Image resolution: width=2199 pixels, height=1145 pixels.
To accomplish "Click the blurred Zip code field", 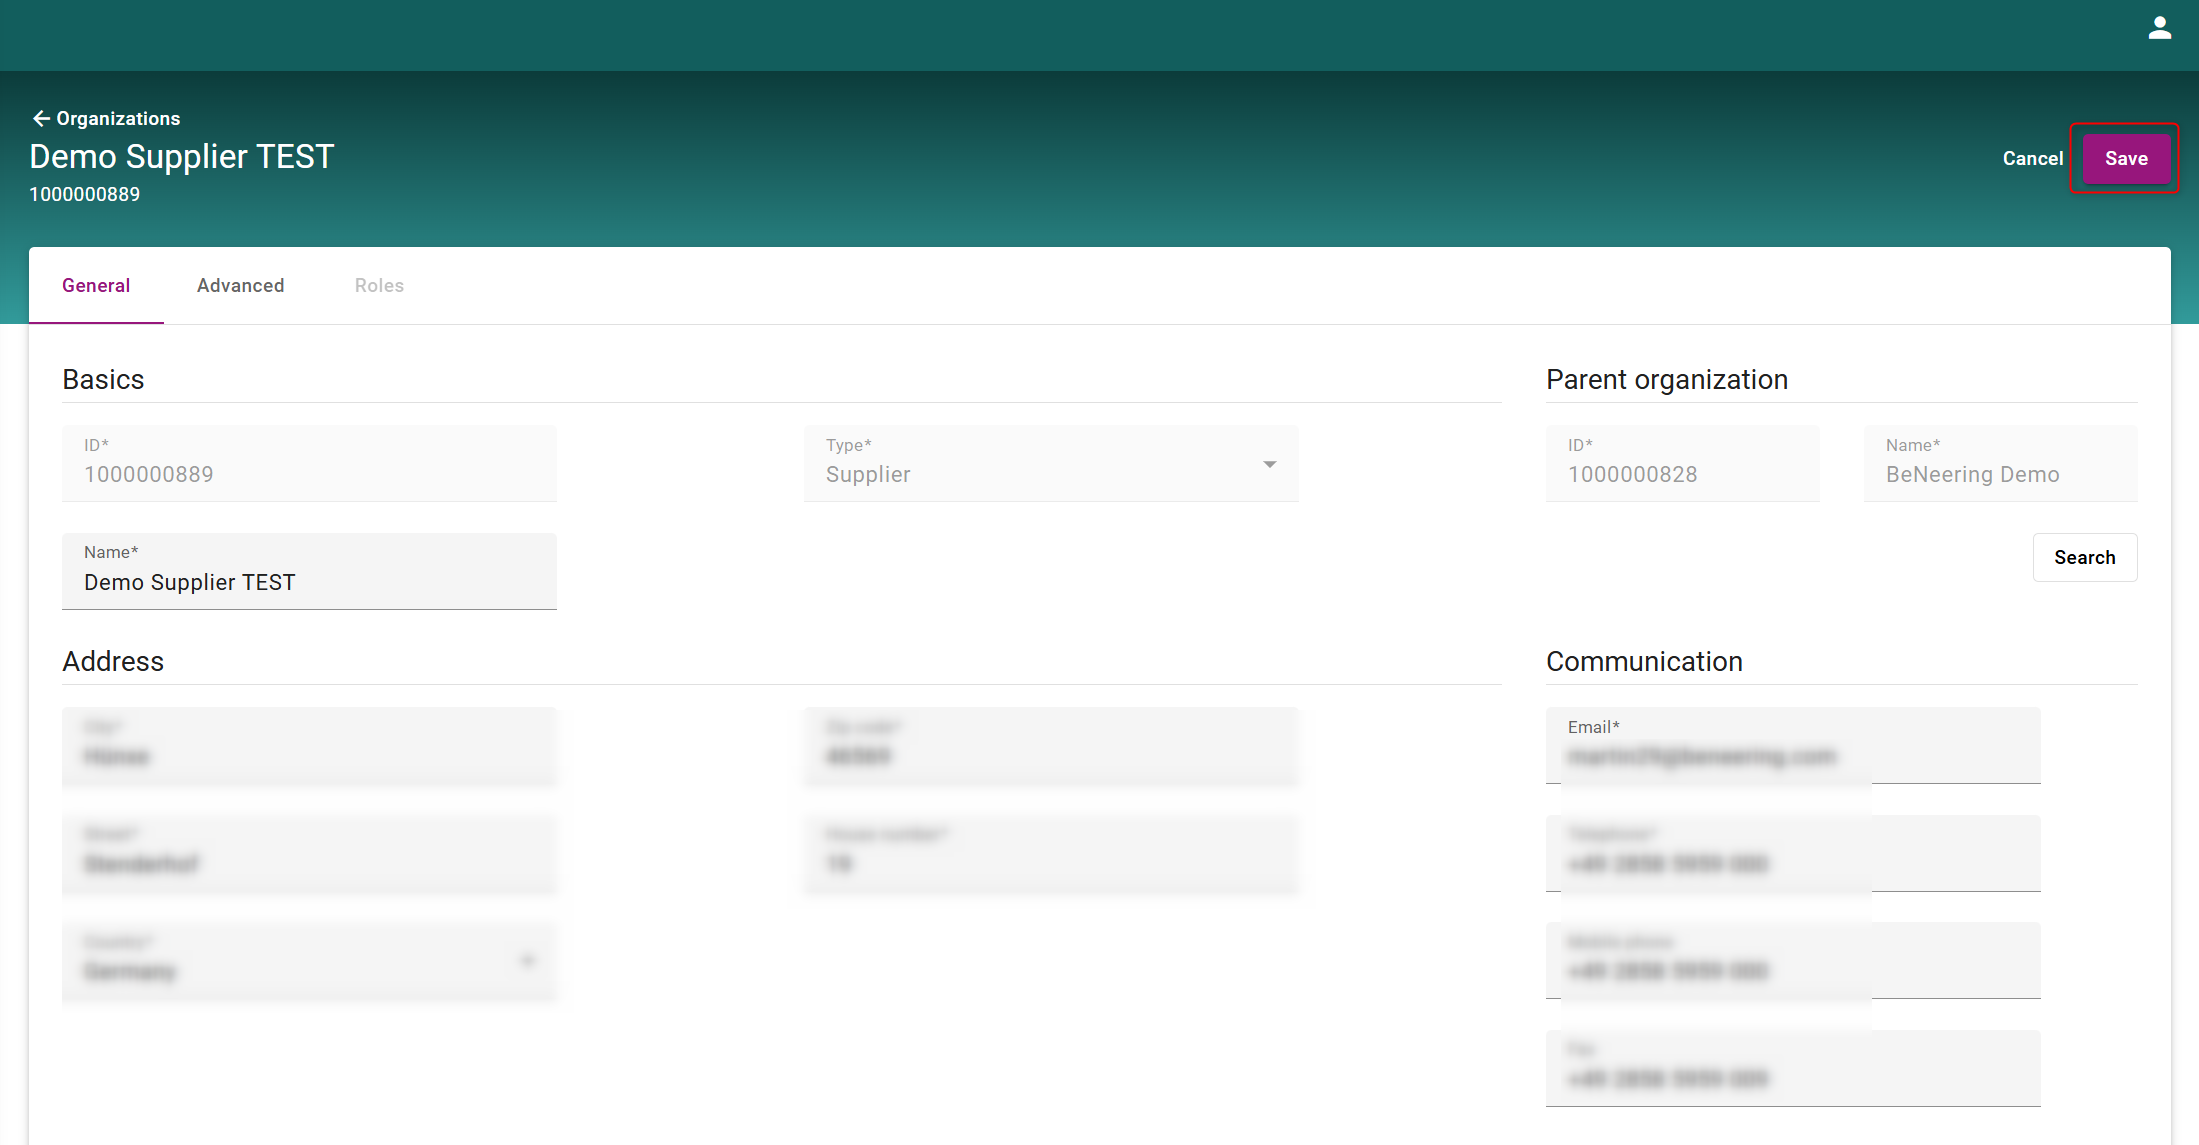I will coord(1050,755).
